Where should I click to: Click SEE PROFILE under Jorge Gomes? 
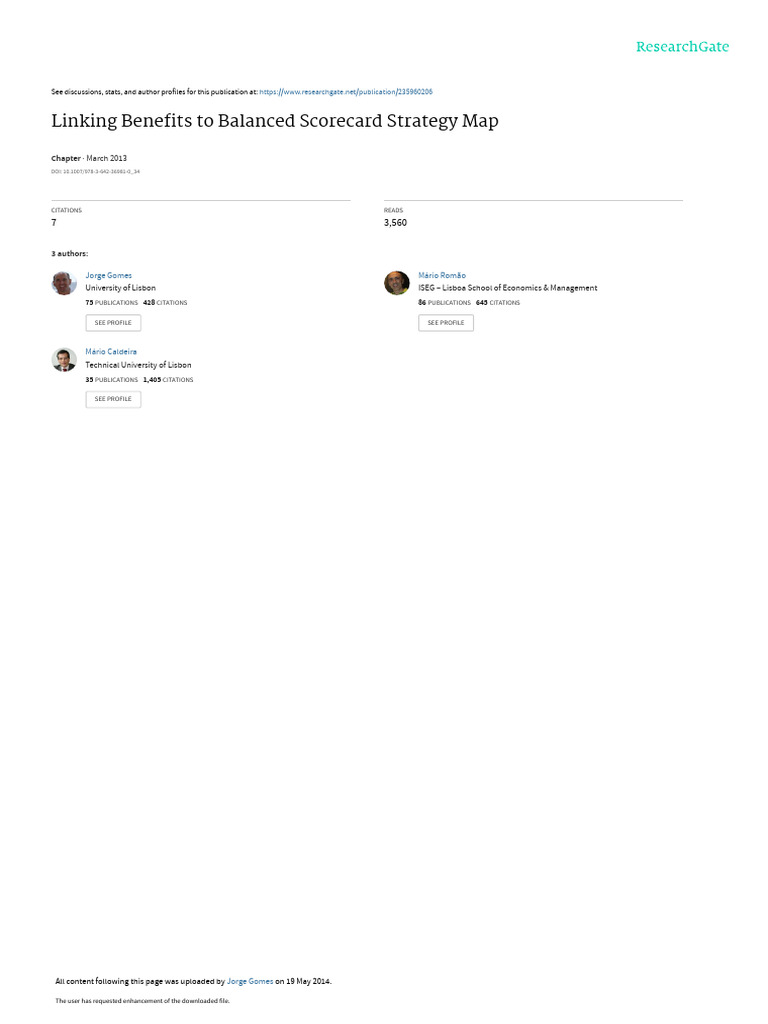click(113, 323)
